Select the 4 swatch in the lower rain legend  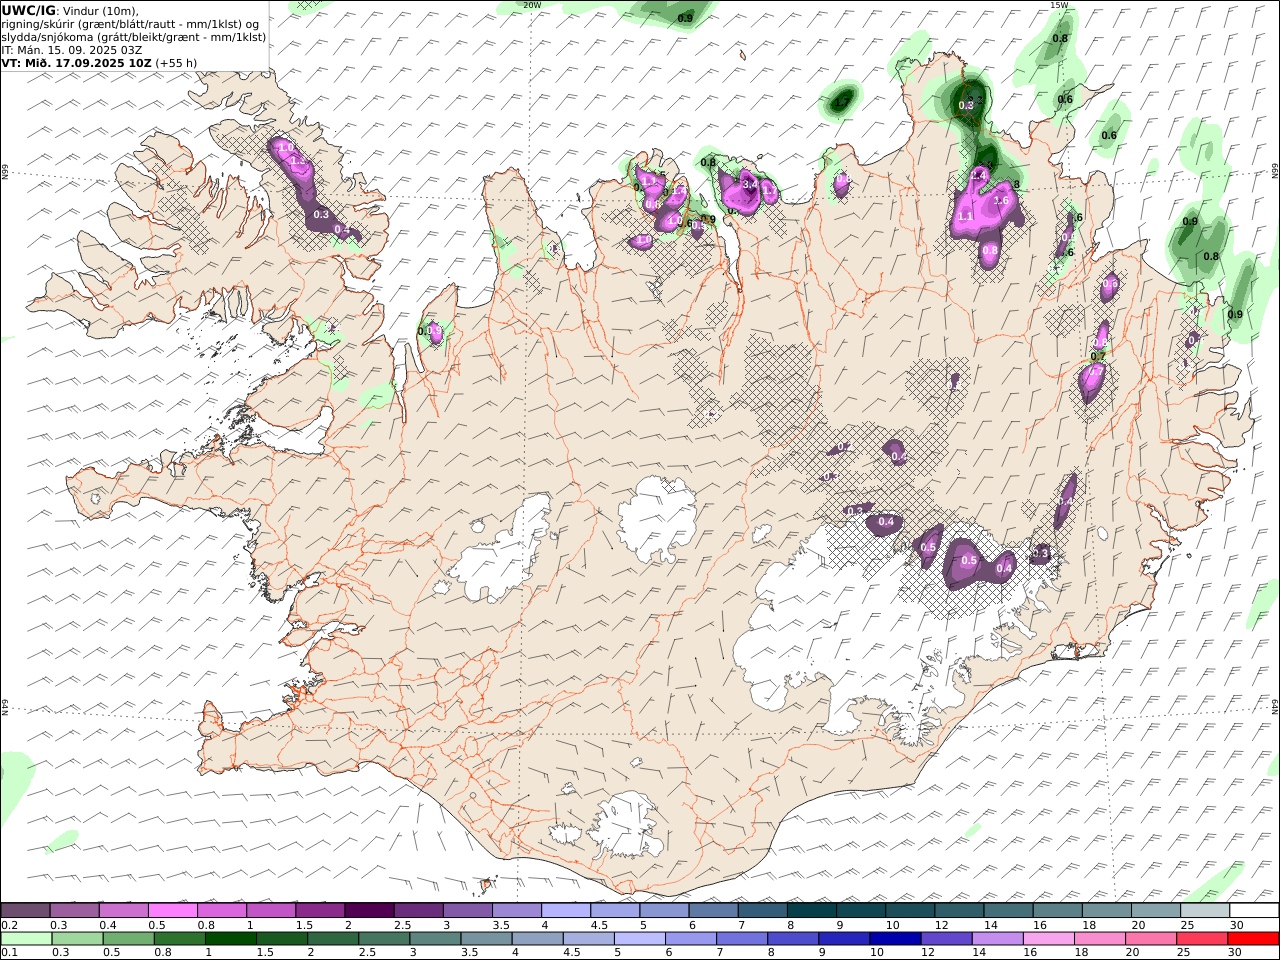point(537,939)
